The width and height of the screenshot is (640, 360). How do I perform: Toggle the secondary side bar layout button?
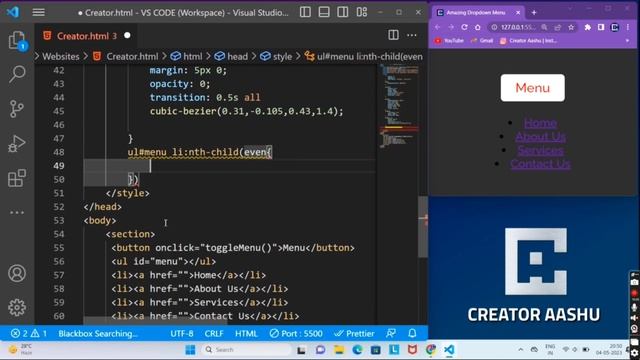tap(343, 12)
